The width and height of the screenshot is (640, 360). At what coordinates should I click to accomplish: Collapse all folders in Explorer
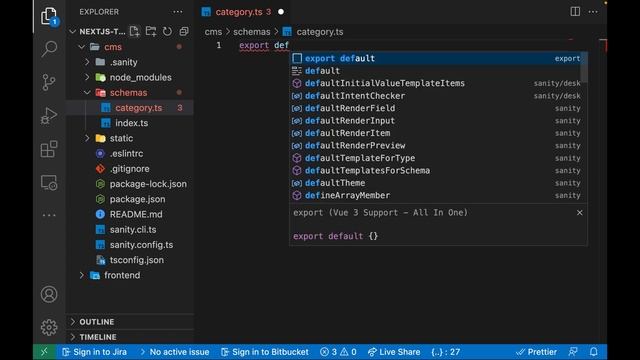coord(184,31)
